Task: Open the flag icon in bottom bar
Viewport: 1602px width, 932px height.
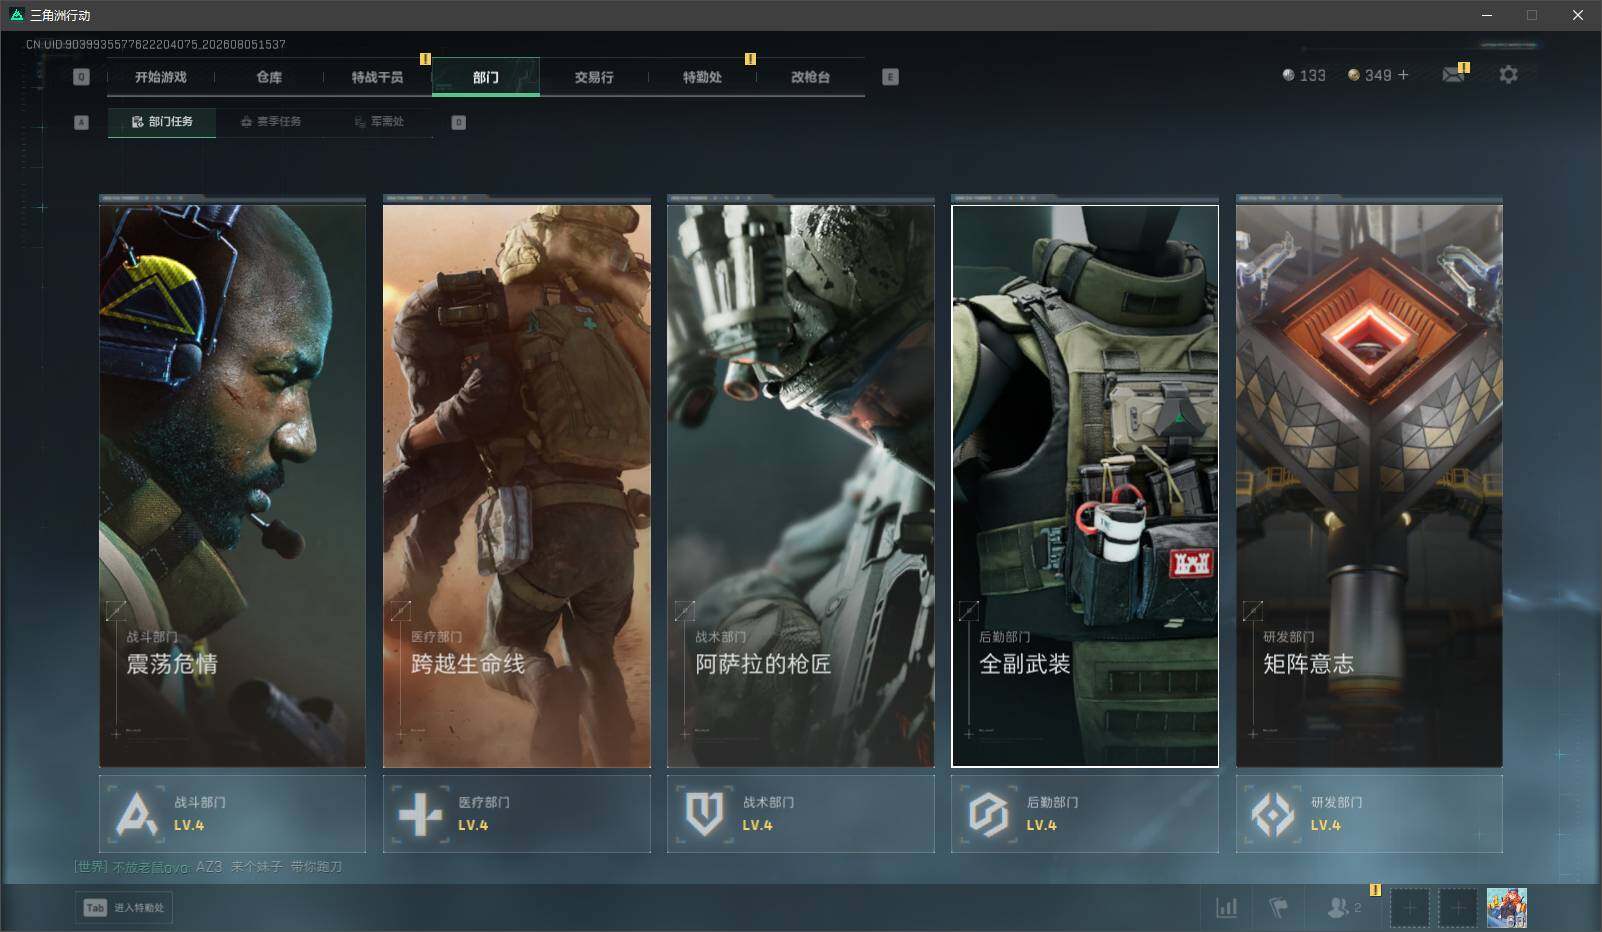Action: [1279, 908]
